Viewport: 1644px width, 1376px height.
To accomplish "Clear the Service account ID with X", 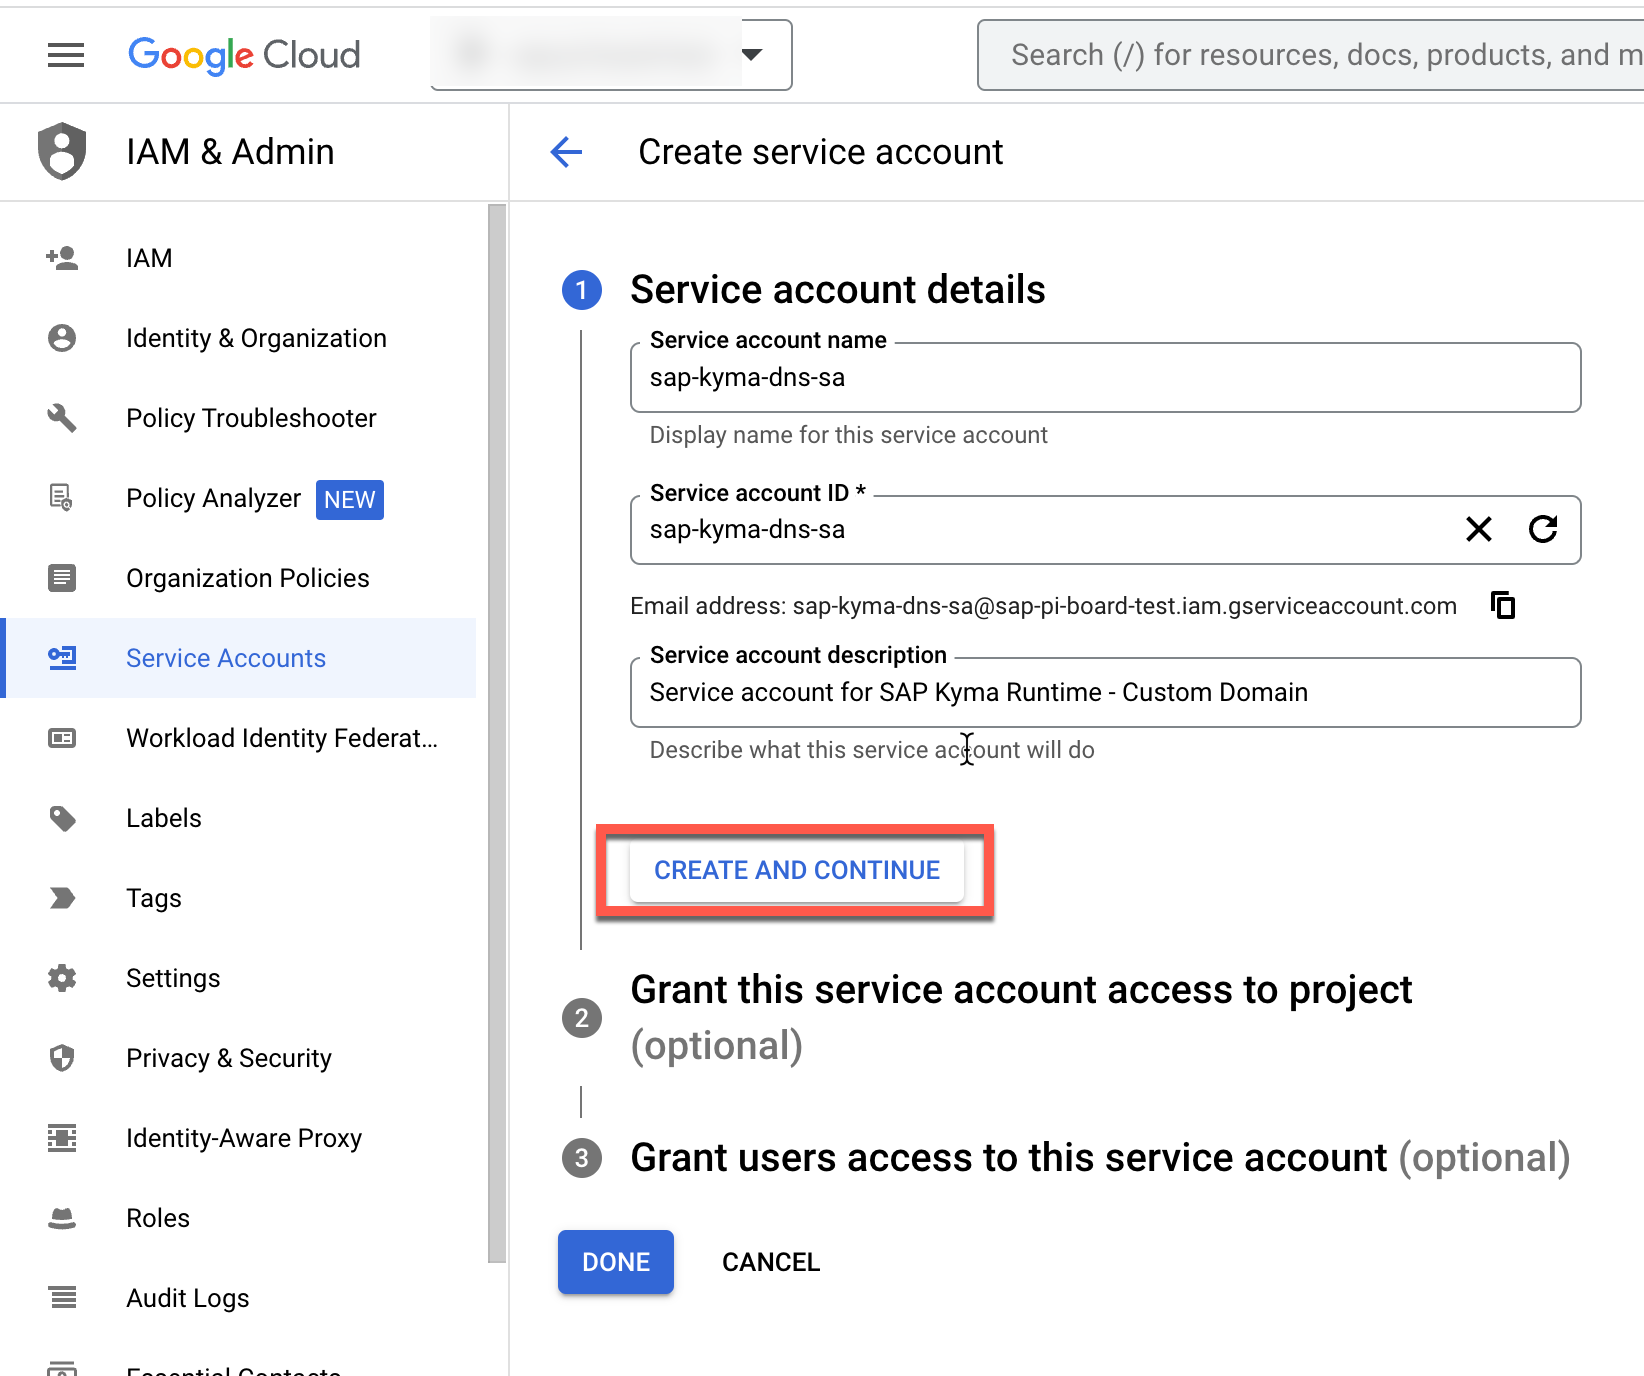I will click(1479, 529).
